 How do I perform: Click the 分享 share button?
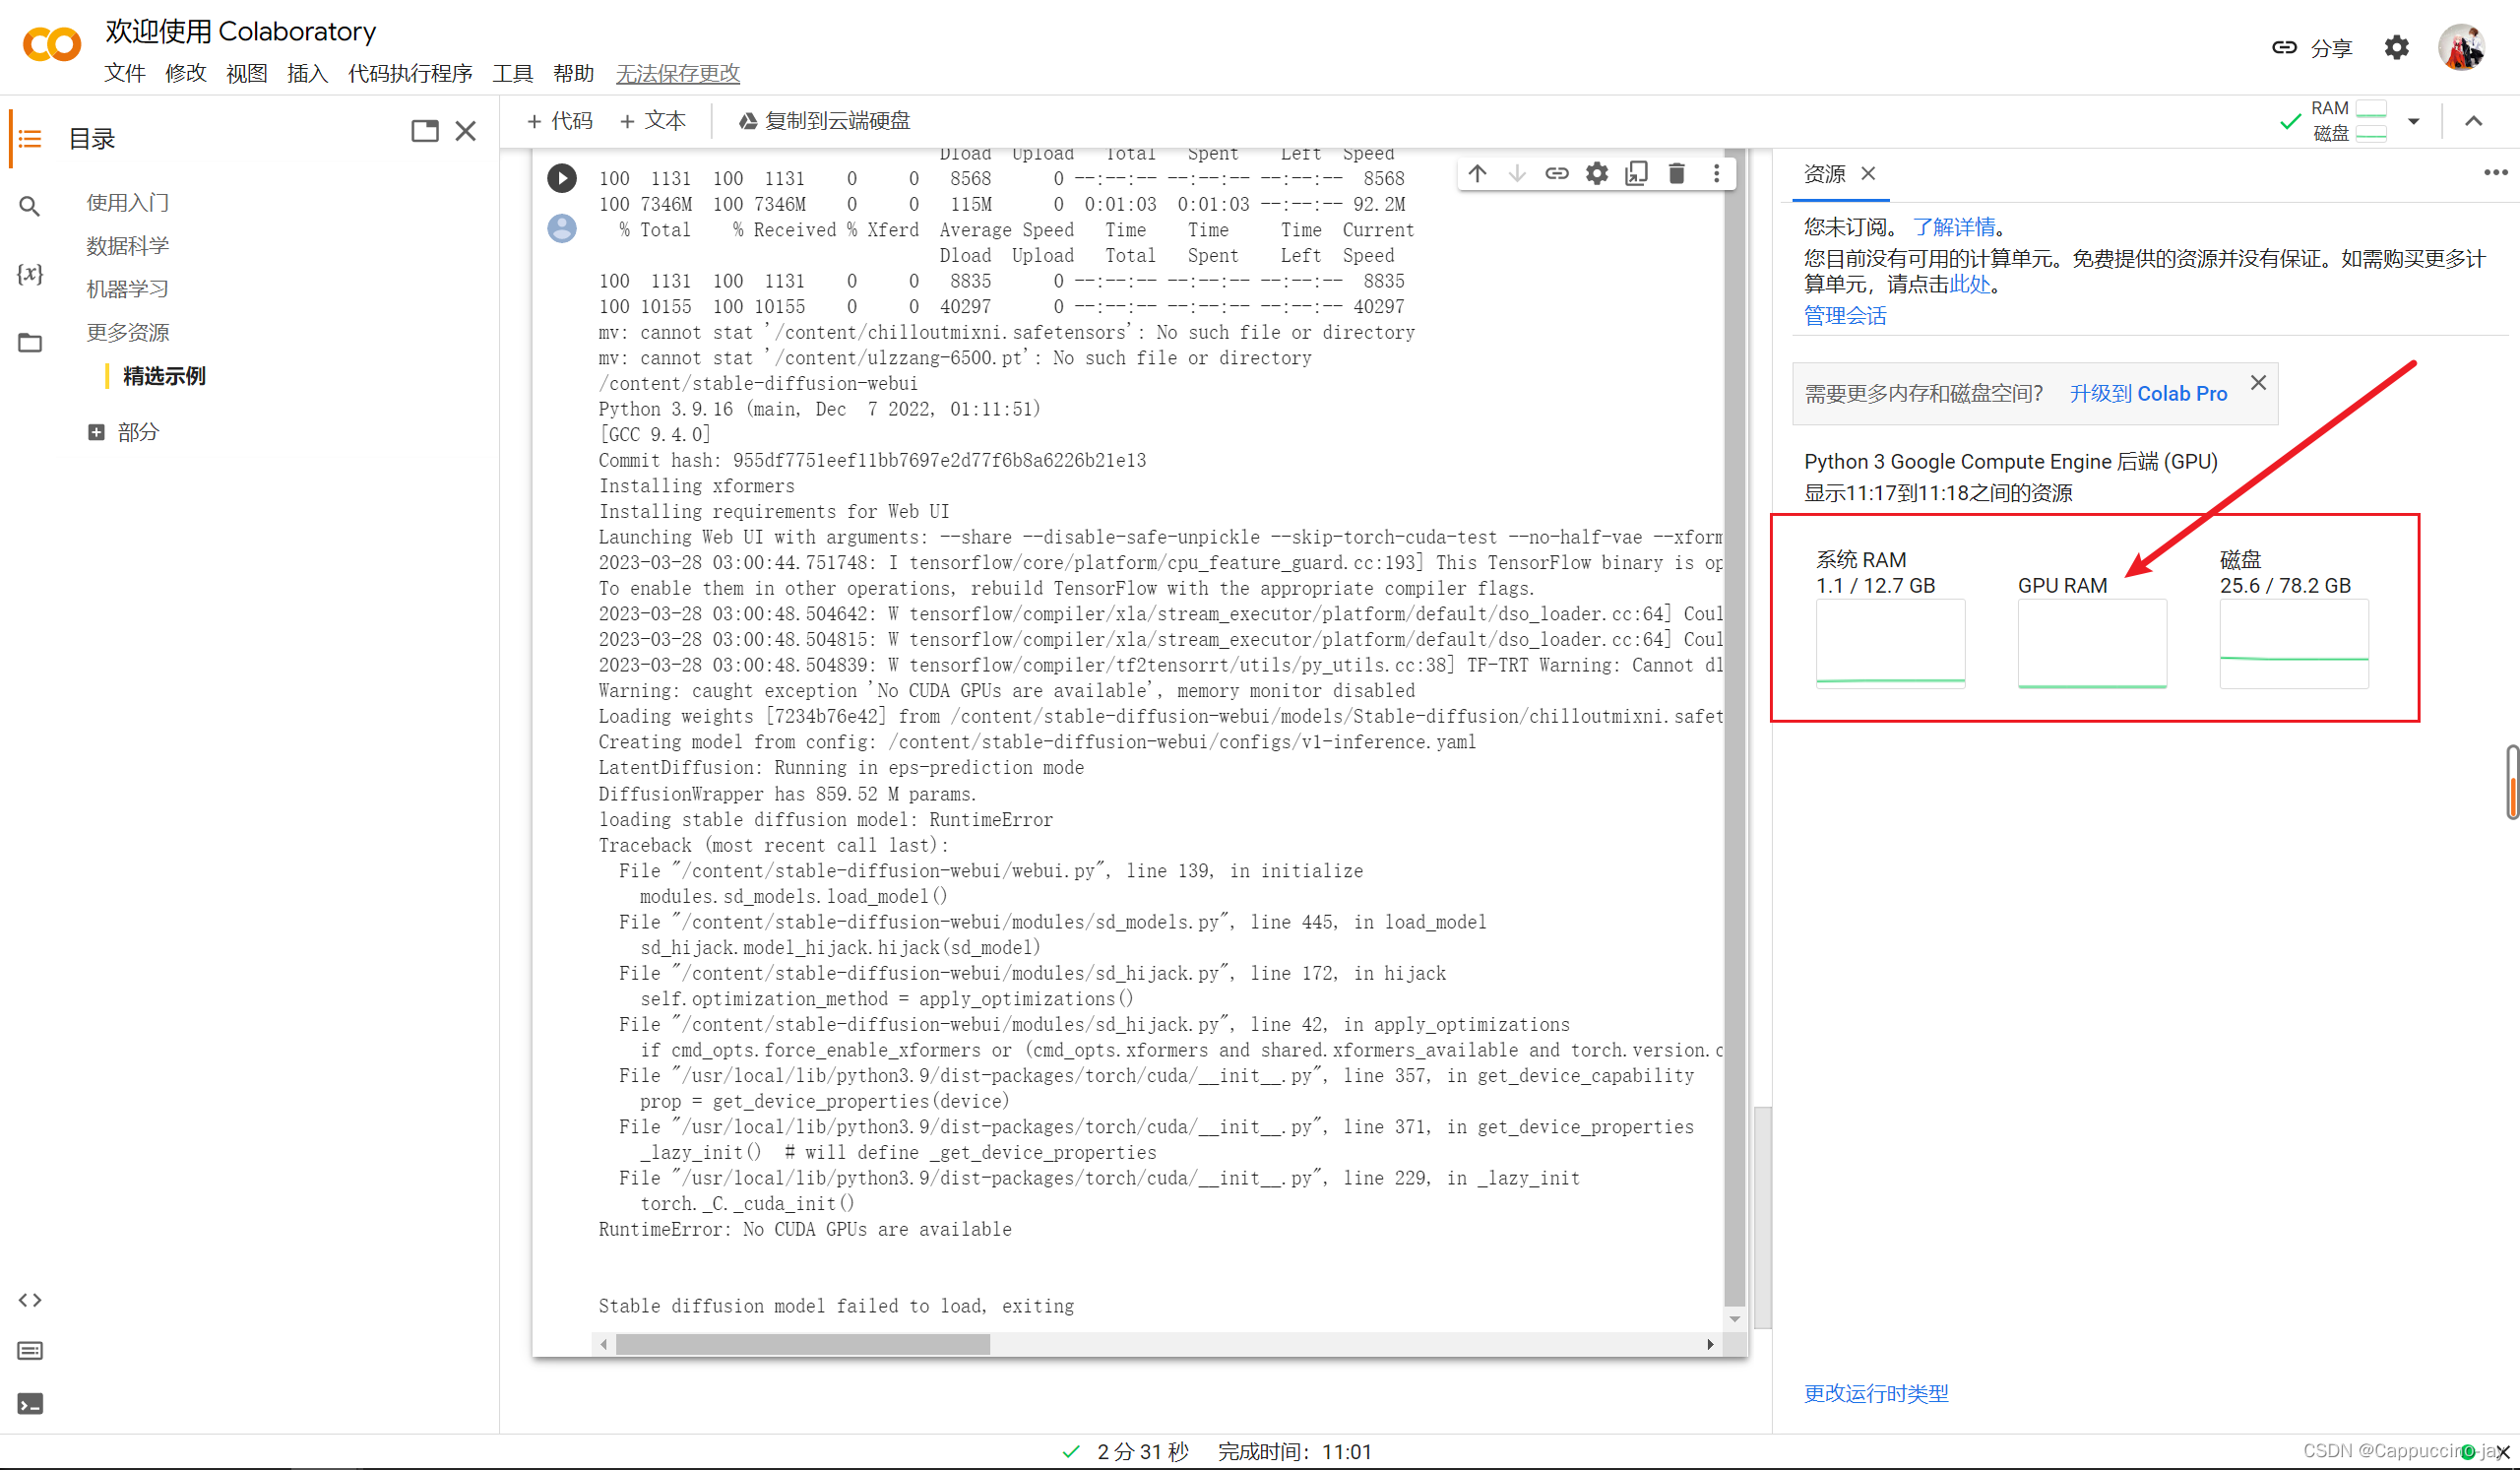[2313, 47]
